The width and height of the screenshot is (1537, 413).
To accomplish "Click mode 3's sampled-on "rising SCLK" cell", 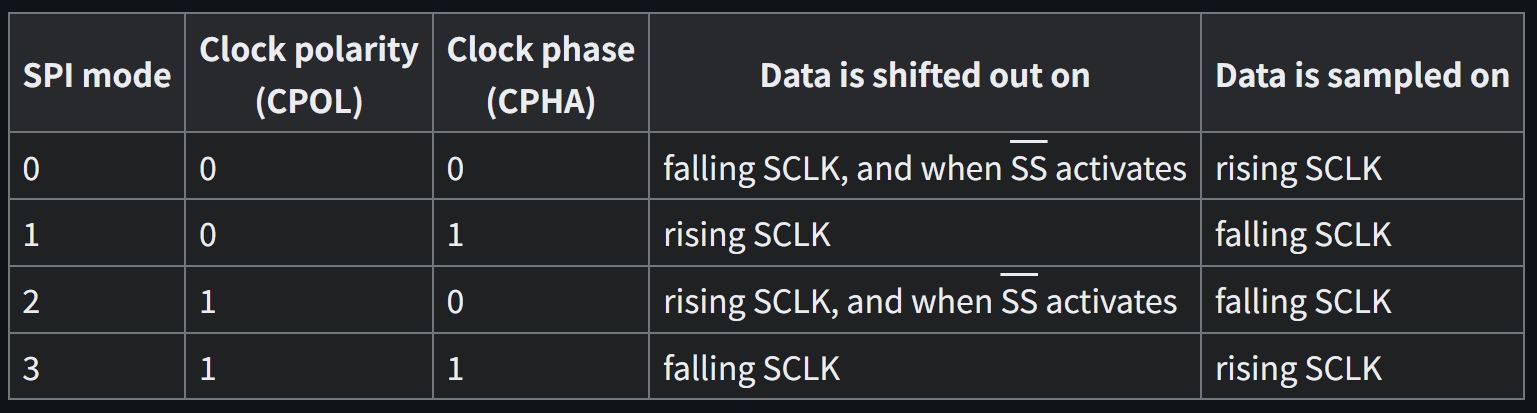I will (x=1298, y=367).
